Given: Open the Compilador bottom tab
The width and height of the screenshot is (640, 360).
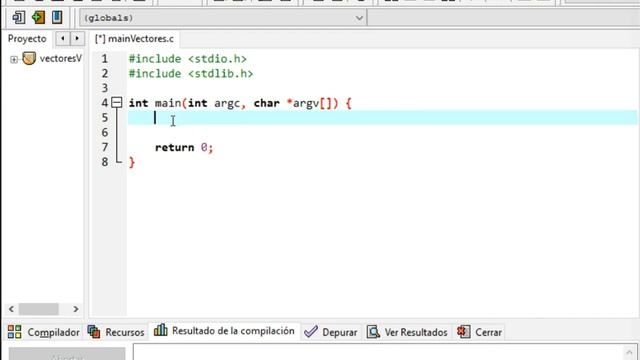Looking at the screenshot, I should click(44, 332).
